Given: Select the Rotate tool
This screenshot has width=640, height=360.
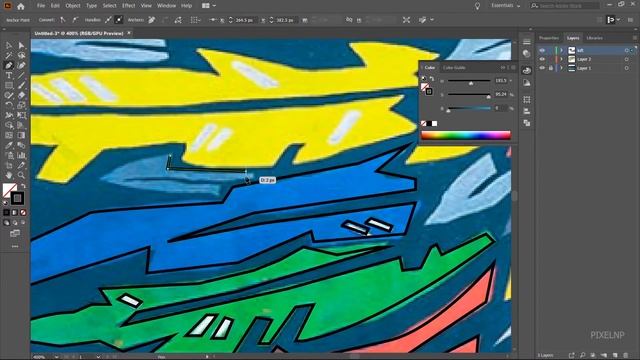Looking at the screenshot, I should [9, 105].
